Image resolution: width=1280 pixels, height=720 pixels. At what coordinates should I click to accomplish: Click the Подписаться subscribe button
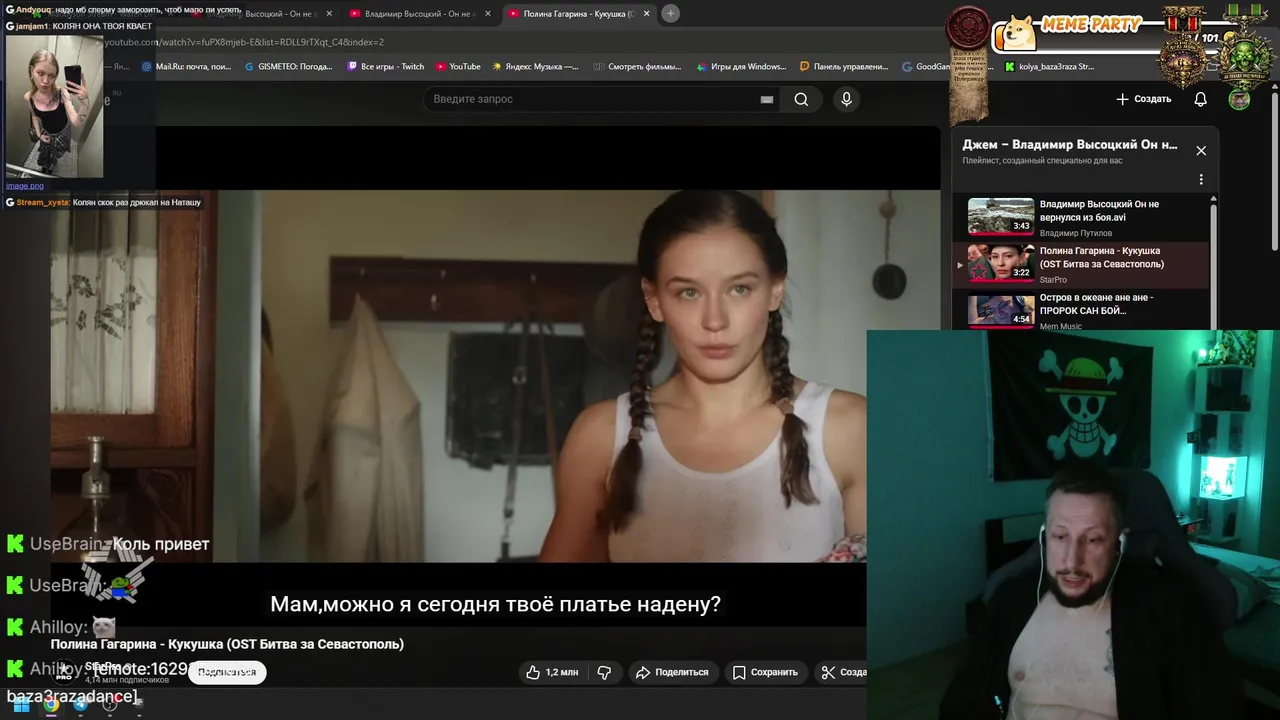point(227,672)
